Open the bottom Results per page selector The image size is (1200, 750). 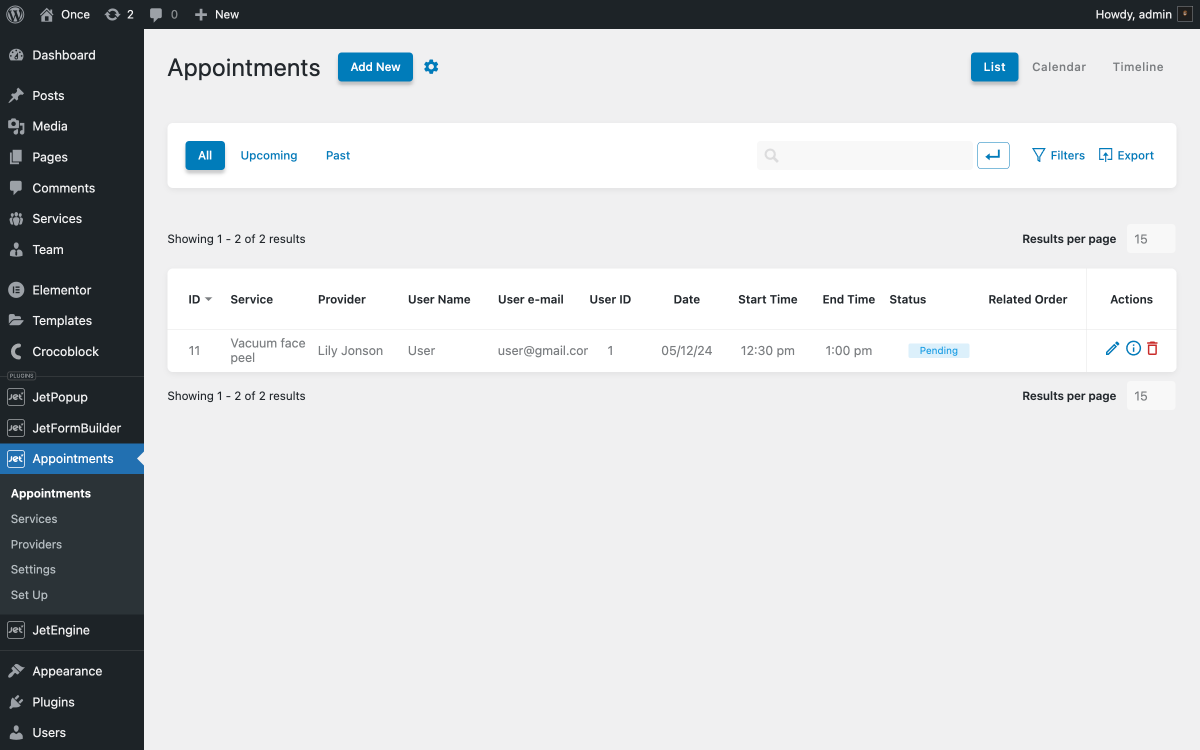pyautogui.click(x=1150, y=395)
